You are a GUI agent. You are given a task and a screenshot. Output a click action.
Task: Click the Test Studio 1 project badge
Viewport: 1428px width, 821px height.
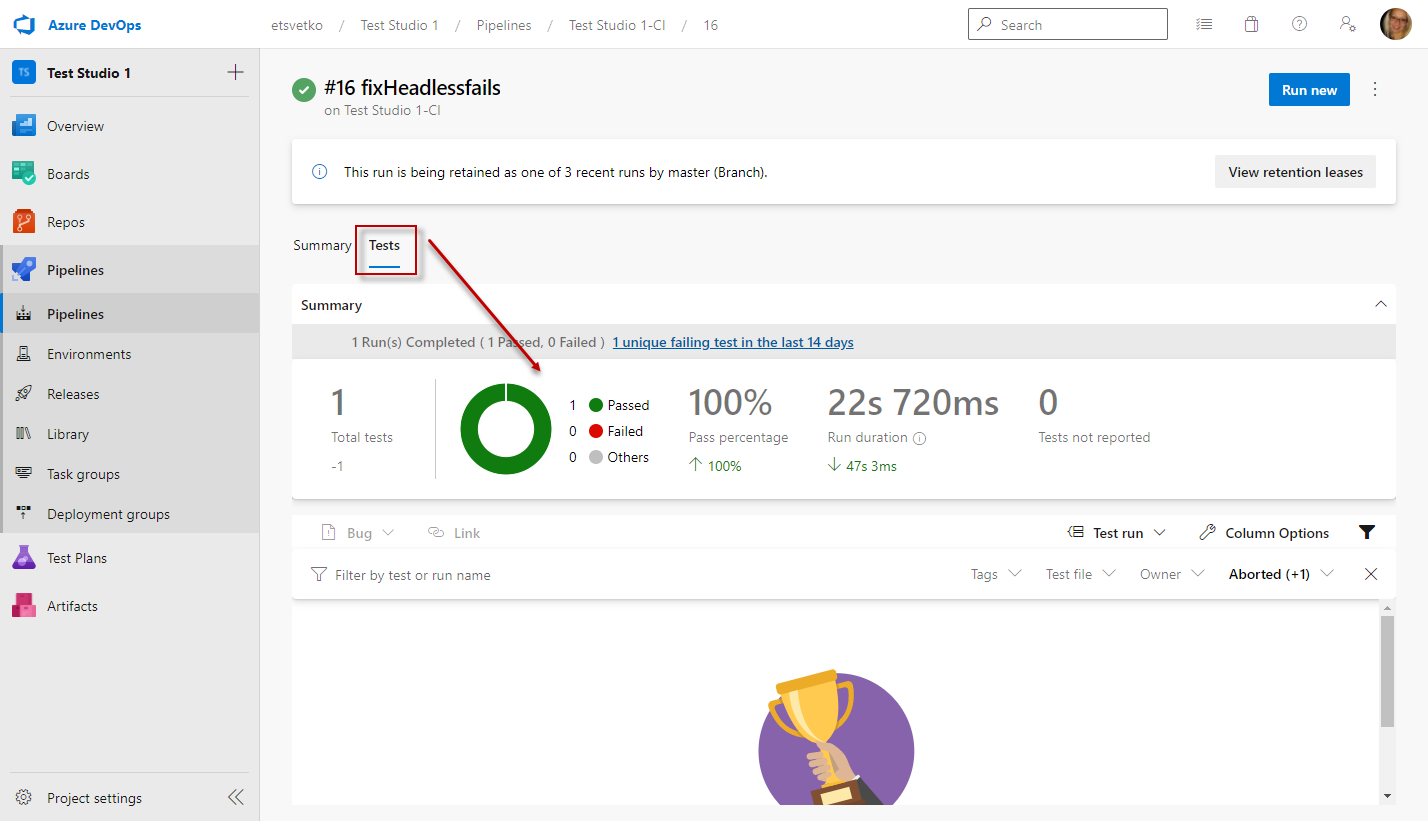pyautogui.click(x=24, y=73)
